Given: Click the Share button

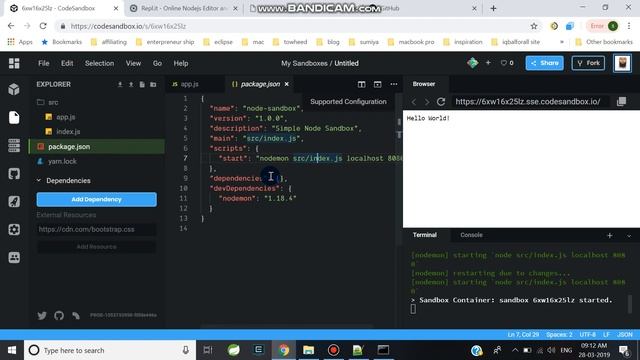Looking at the screenshot, I should coord(544,63).
